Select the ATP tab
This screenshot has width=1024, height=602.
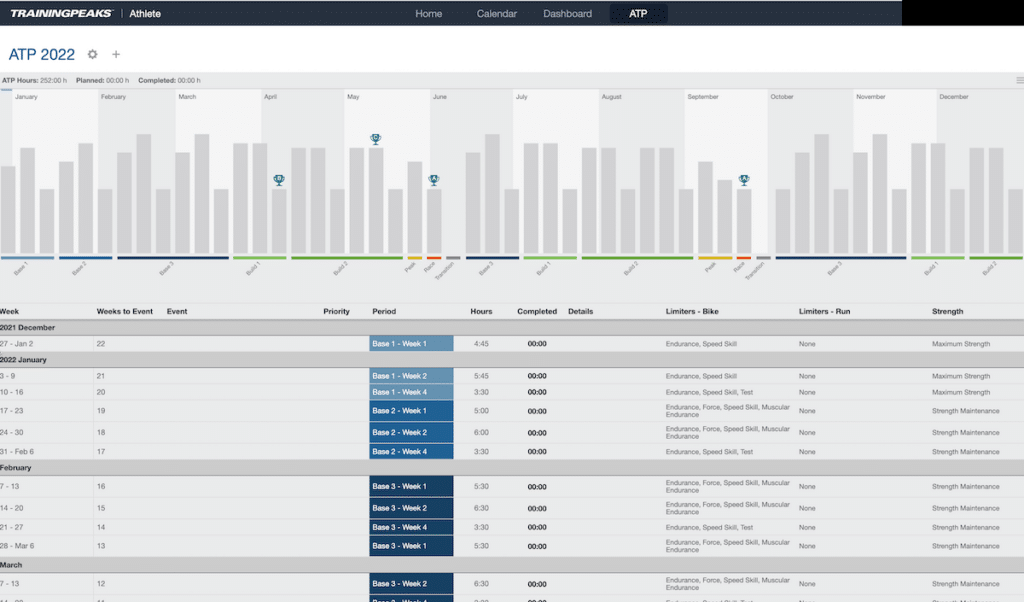click(x=638, y=14)
